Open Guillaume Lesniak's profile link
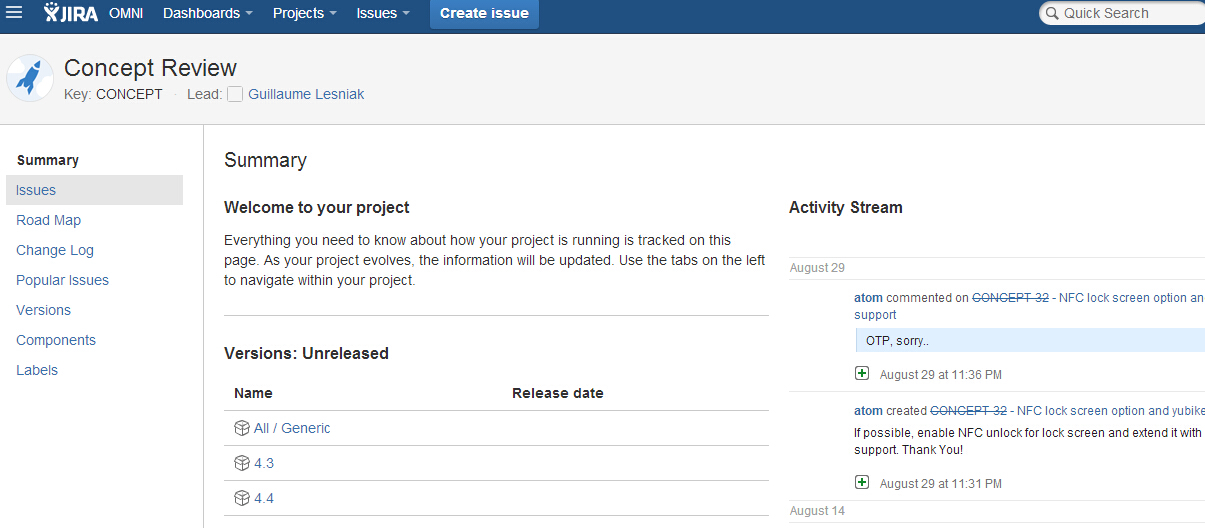1205x528 pixels. 306,94
